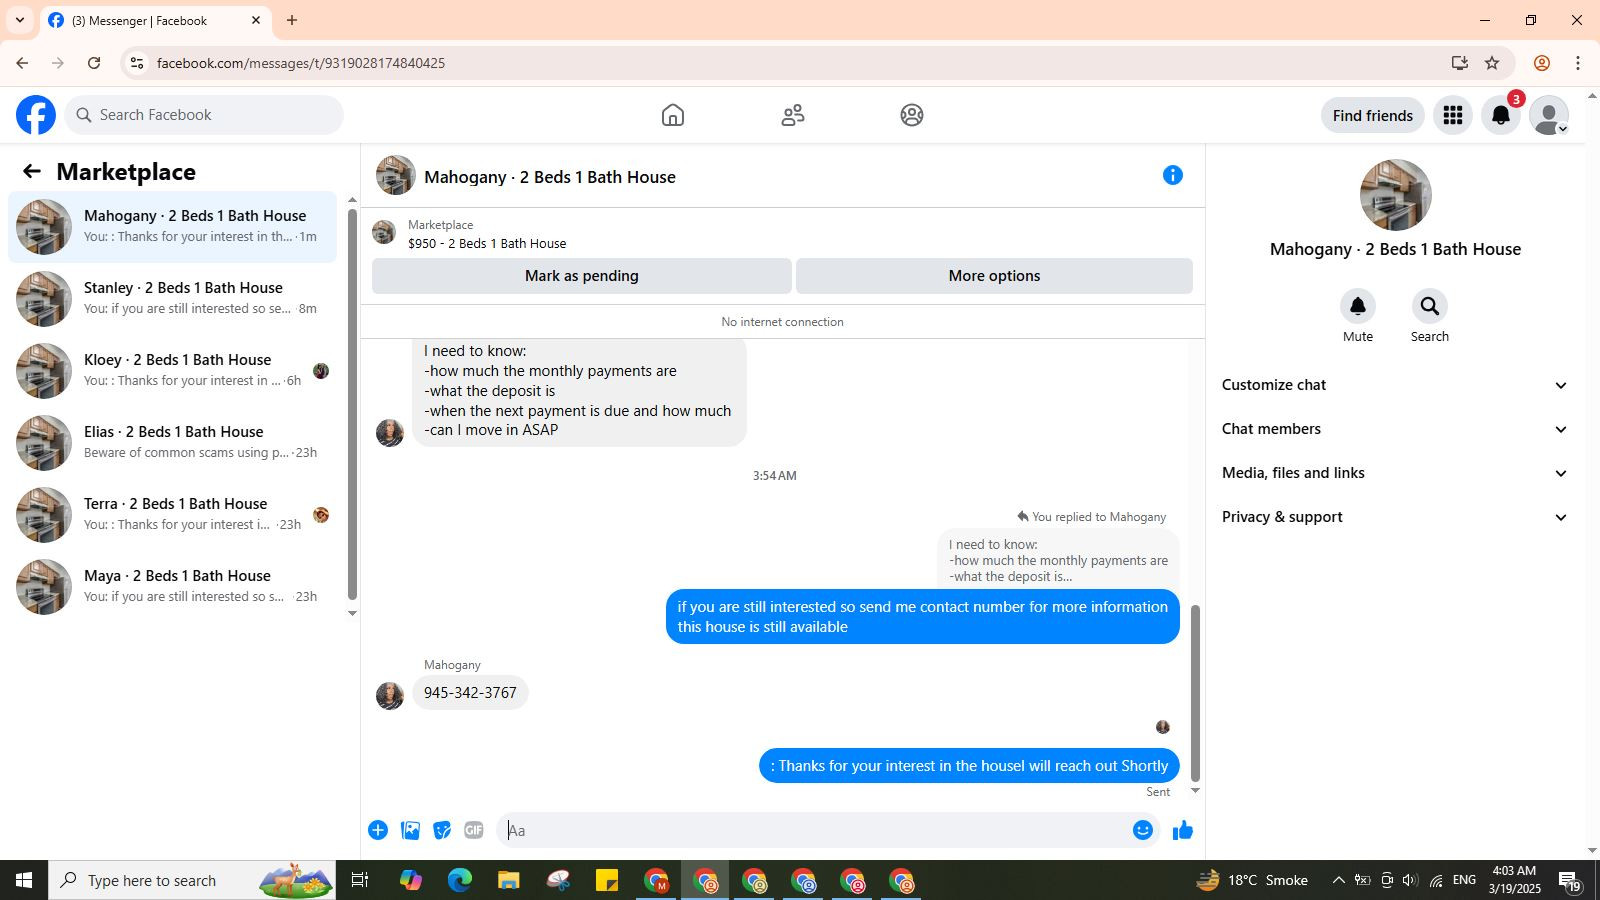Screen dimensions: 1600x900
Task: Open conversation information icon
Action: click(1173, 176)
